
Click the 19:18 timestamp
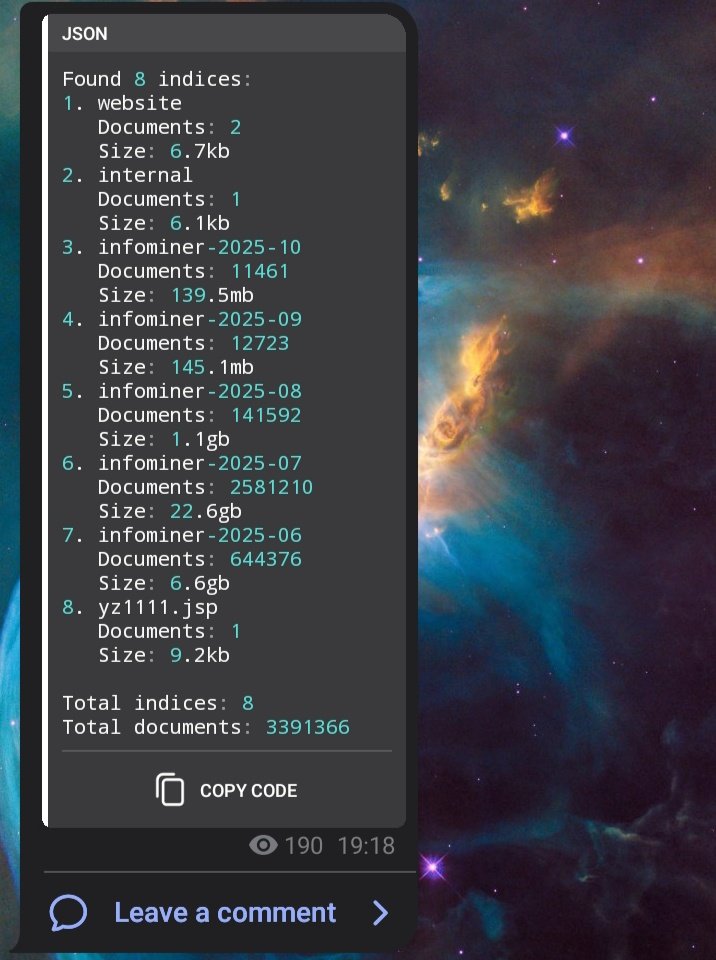tap(366, 846)
